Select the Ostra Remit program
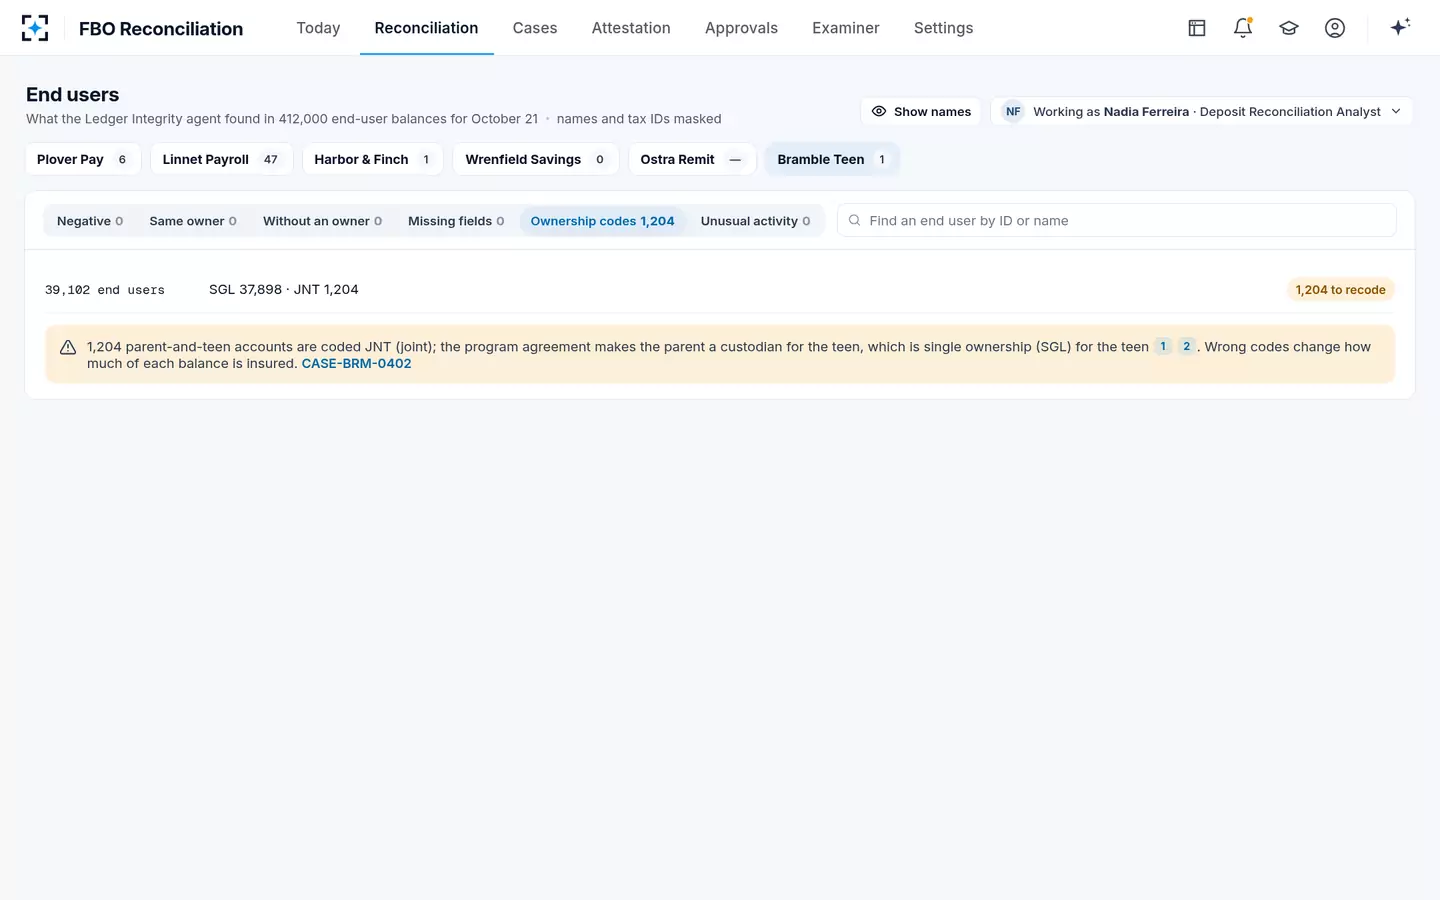The width and height of the screenshot is (1440, 900). point(692,159)
